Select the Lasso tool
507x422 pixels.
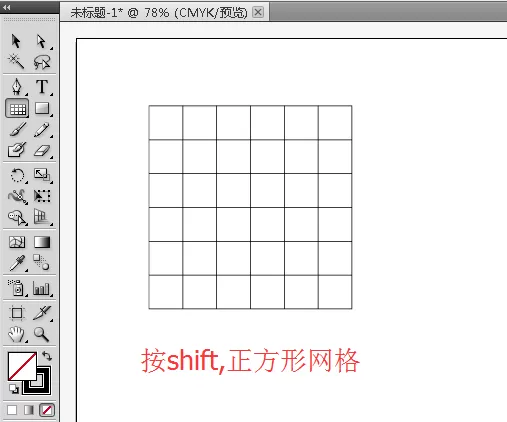[x=42, y=62]
